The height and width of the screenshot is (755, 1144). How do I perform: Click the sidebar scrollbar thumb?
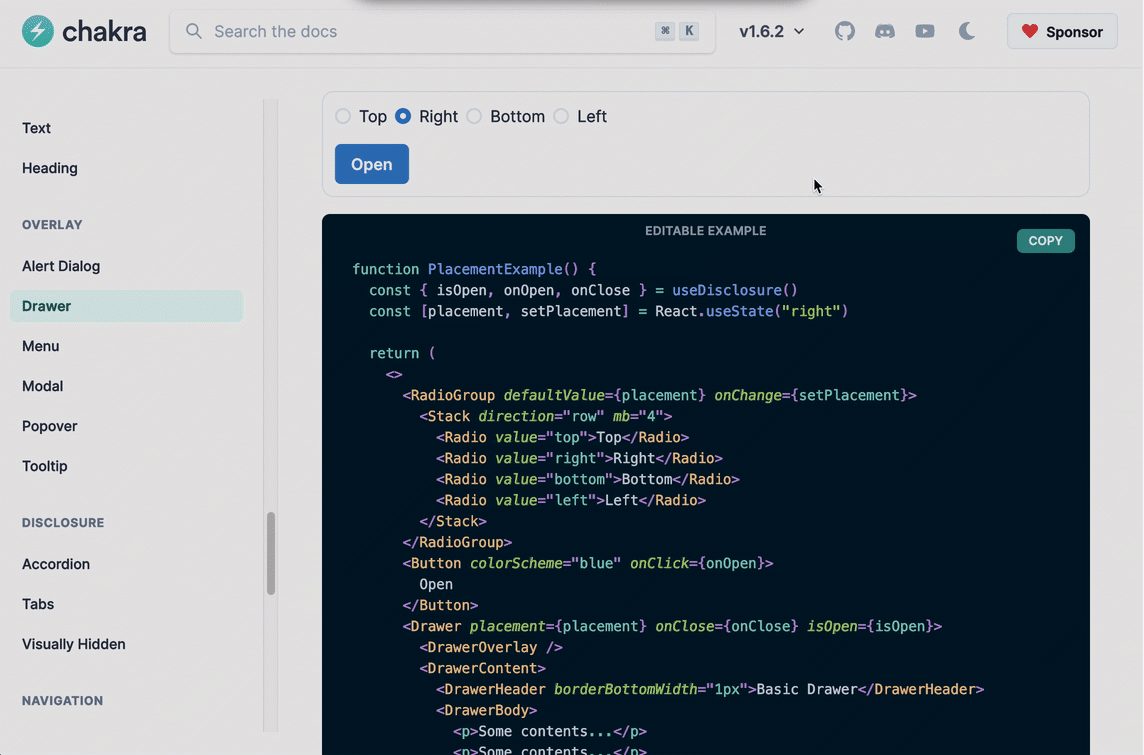pyautogui.click(x=271, y=553)
